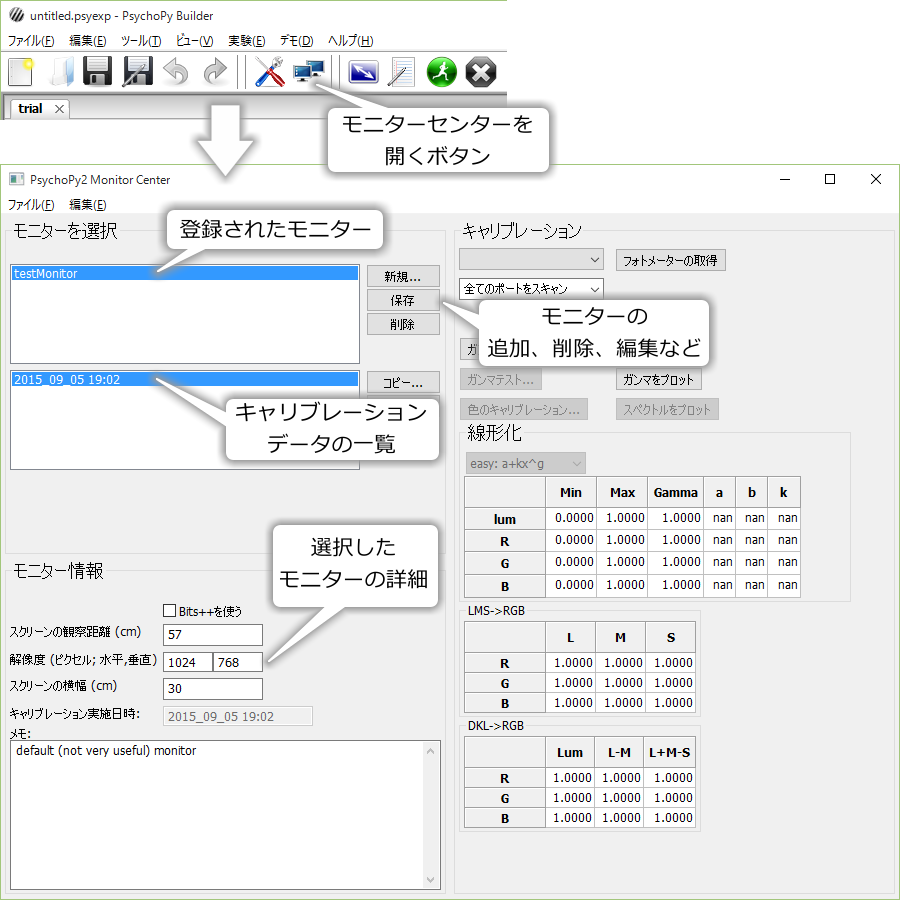Click the LMS->RGB R row L cell
Viewport: 900px width, 900px height.
point(571,663)
